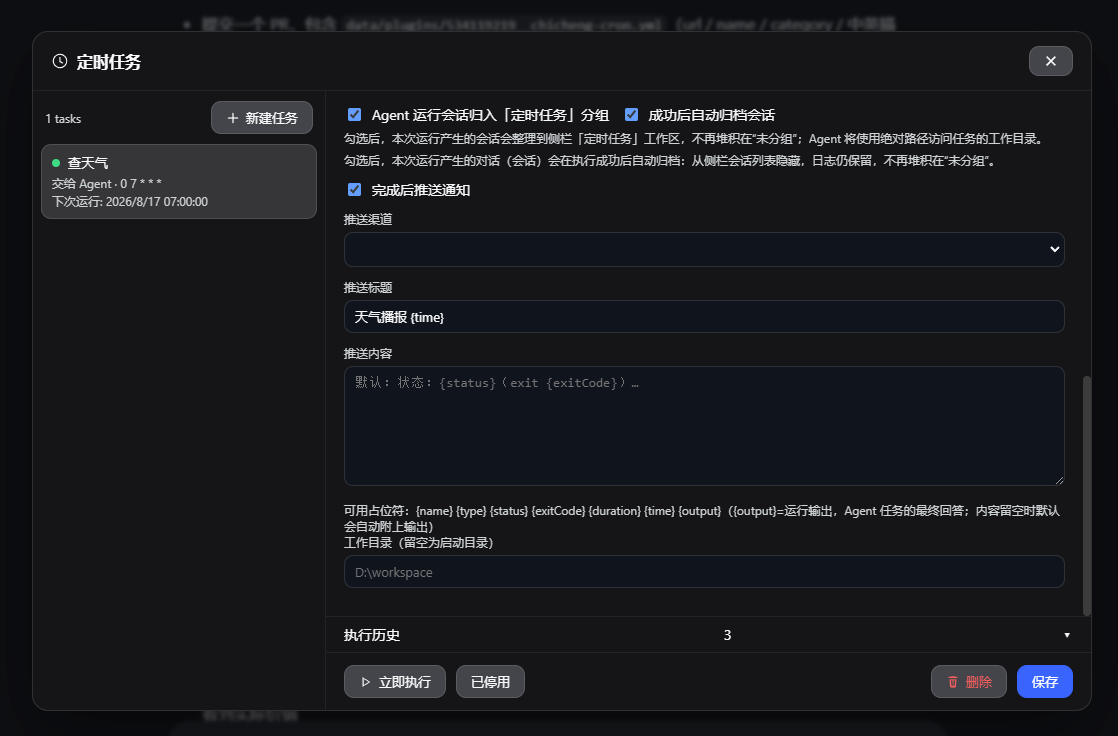Viewport: 1118px width, 736px height.
Task: Click the green status dot of 查天气
Action: (56, 163)
